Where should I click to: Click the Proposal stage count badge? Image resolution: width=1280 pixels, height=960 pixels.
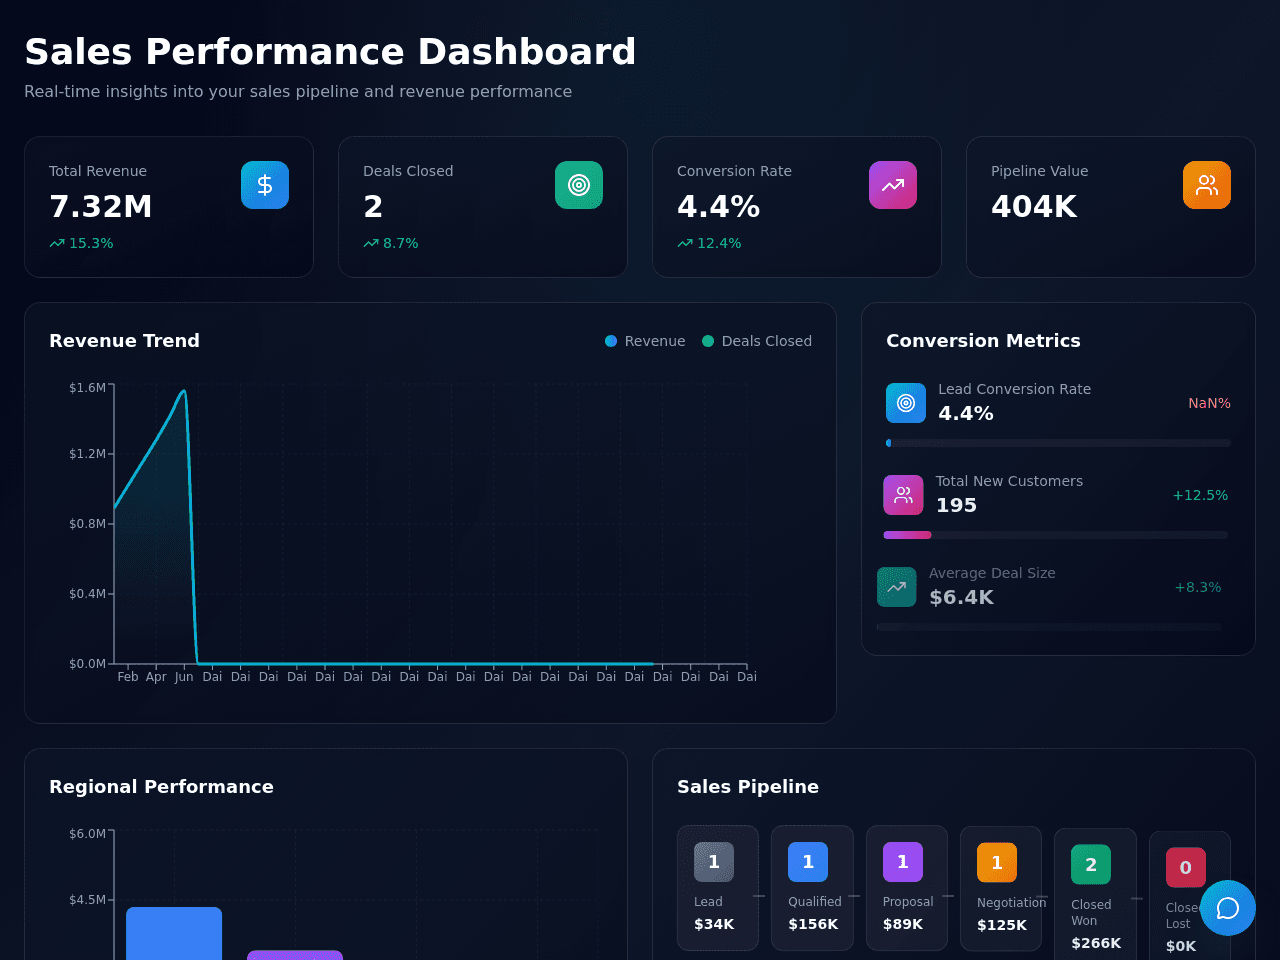[x=903, y=862]
